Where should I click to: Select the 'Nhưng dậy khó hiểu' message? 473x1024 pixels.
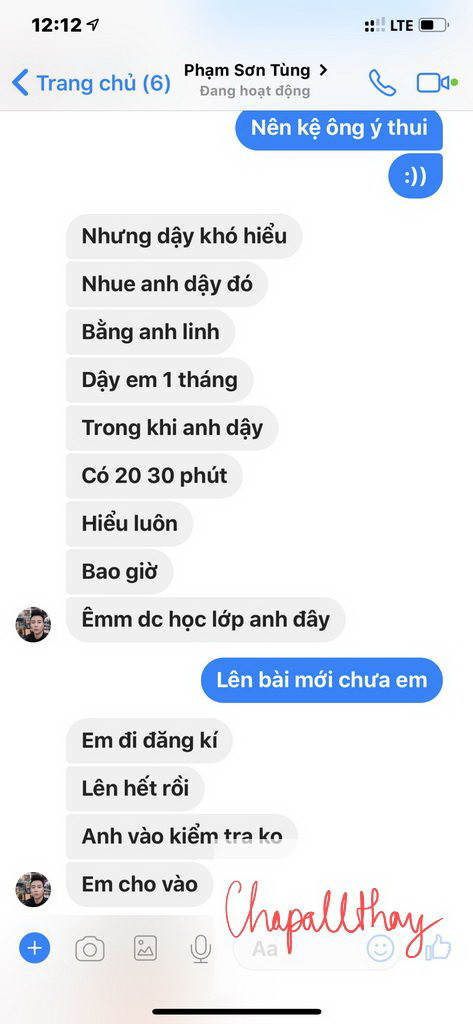(184, 236)
